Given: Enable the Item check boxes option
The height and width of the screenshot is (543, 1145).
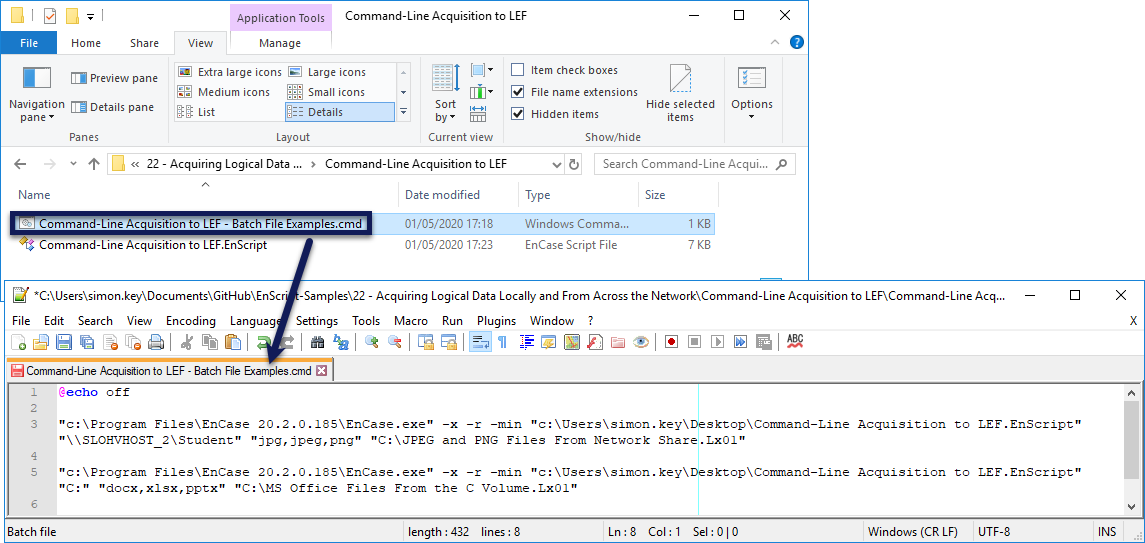Looking at the screenshot, I should coord(564,70).
